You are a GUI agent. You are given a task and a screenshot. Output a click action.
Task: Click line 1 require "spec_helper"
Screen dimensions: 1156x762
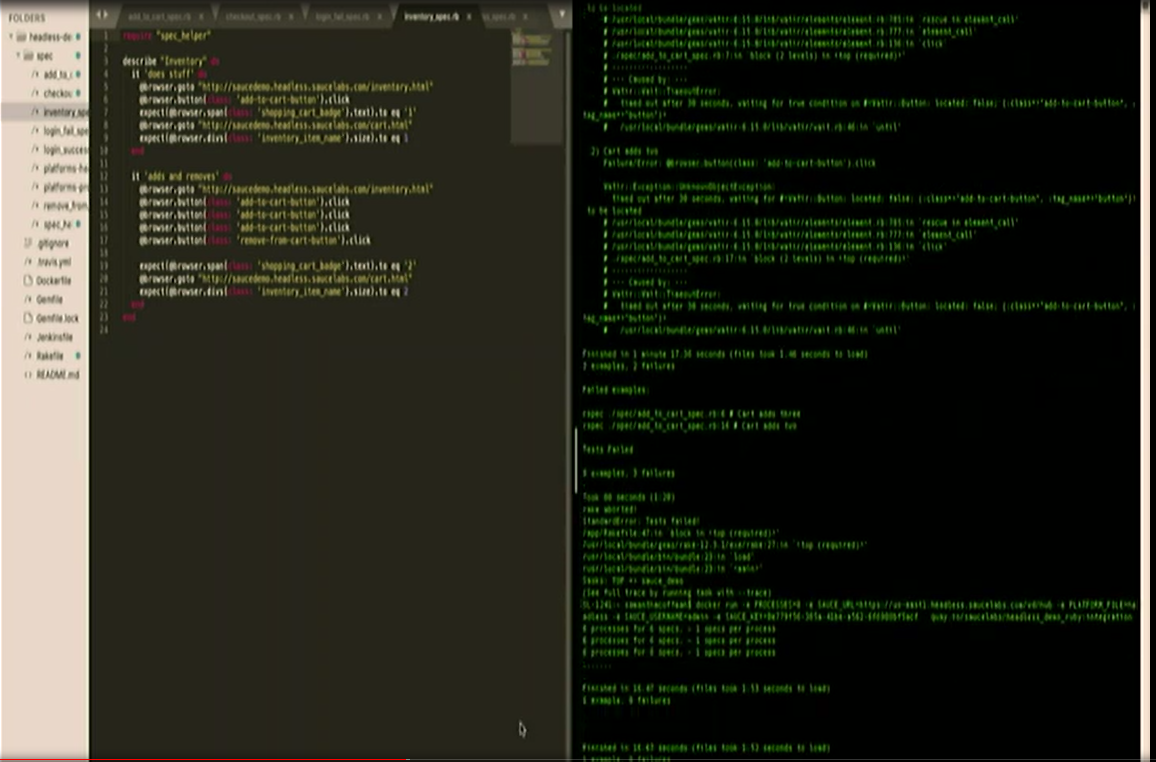167,35
